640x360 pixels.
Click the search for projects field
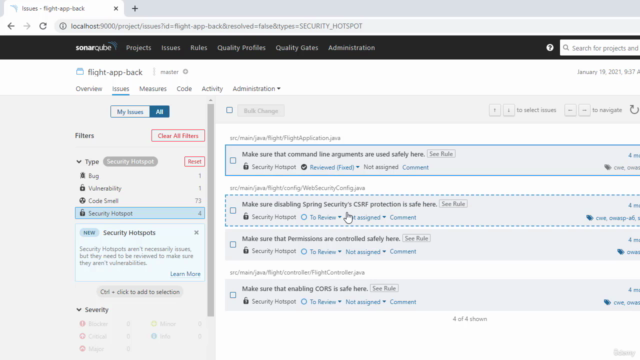click(x=600, y=48)
